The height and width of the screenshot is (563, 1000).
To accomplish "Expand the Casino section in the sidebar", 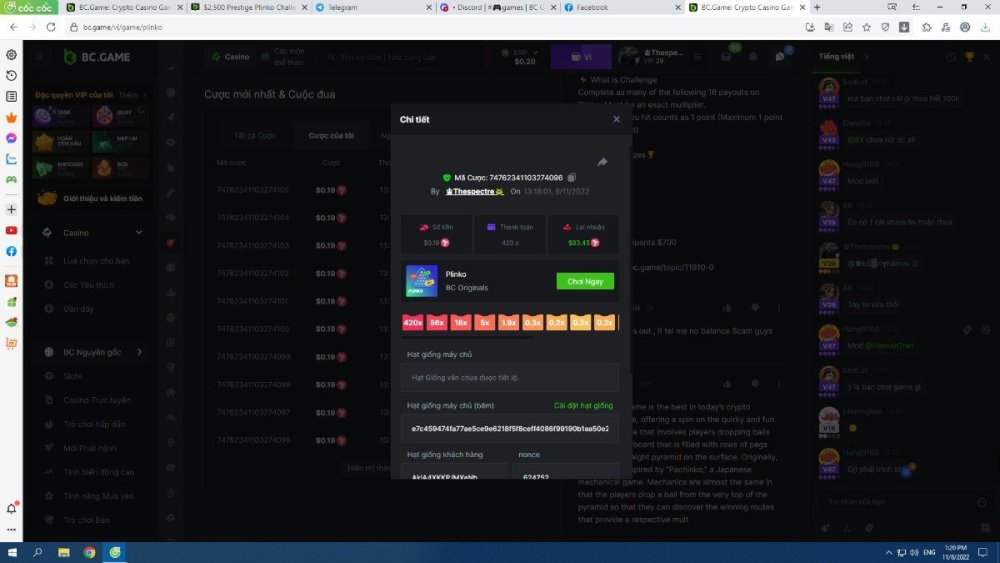I will (x=139, y=232).
